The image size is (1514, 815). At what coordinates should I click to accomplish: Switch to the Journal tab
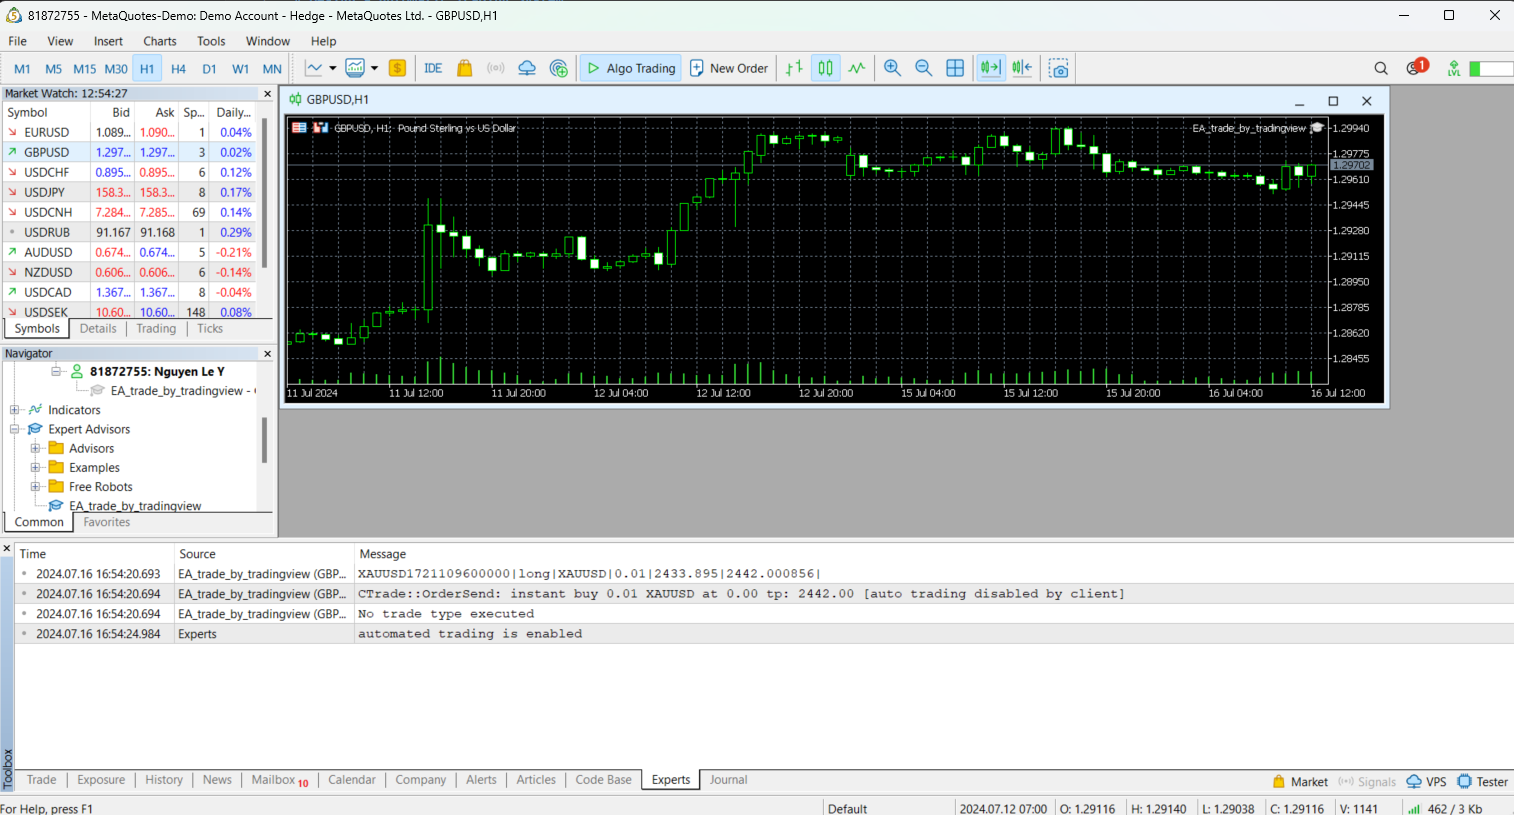[x=728, y=780]
